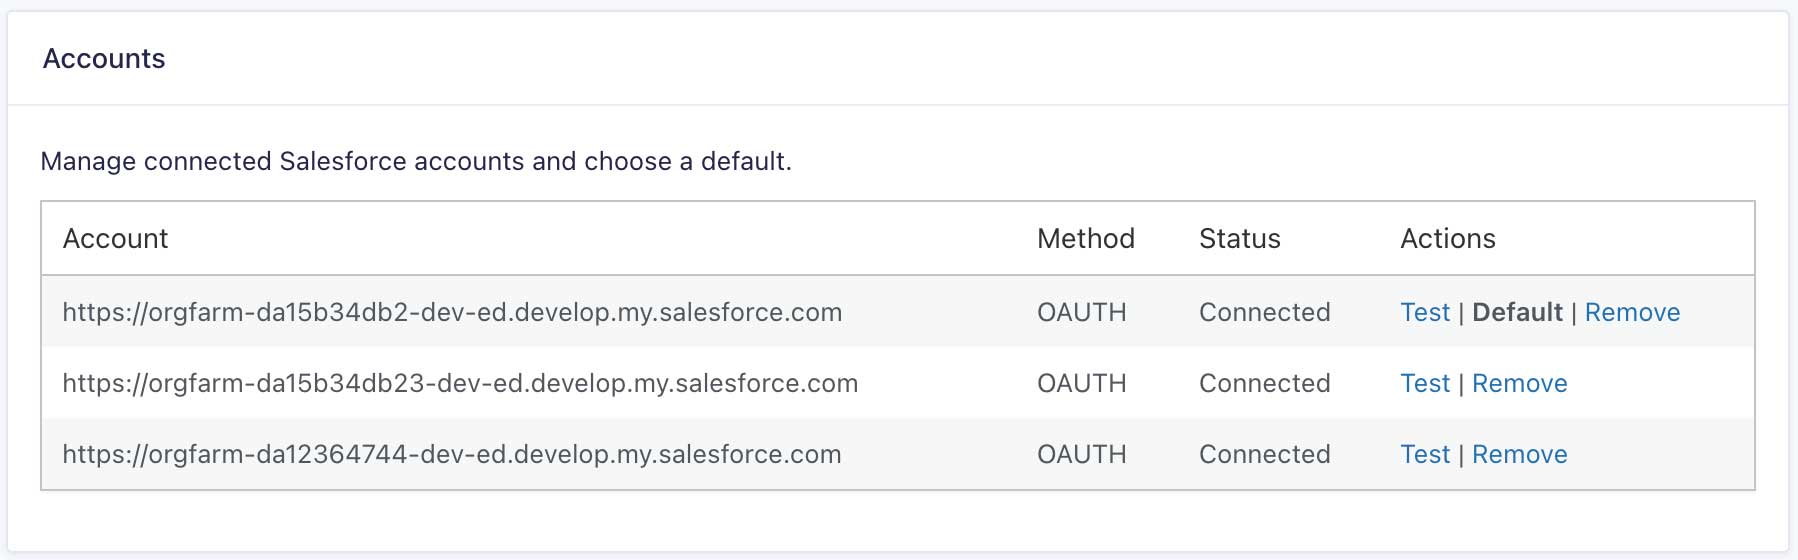1798x560 pixels.
Task: Click the Account column header
Action: (115, 239)
